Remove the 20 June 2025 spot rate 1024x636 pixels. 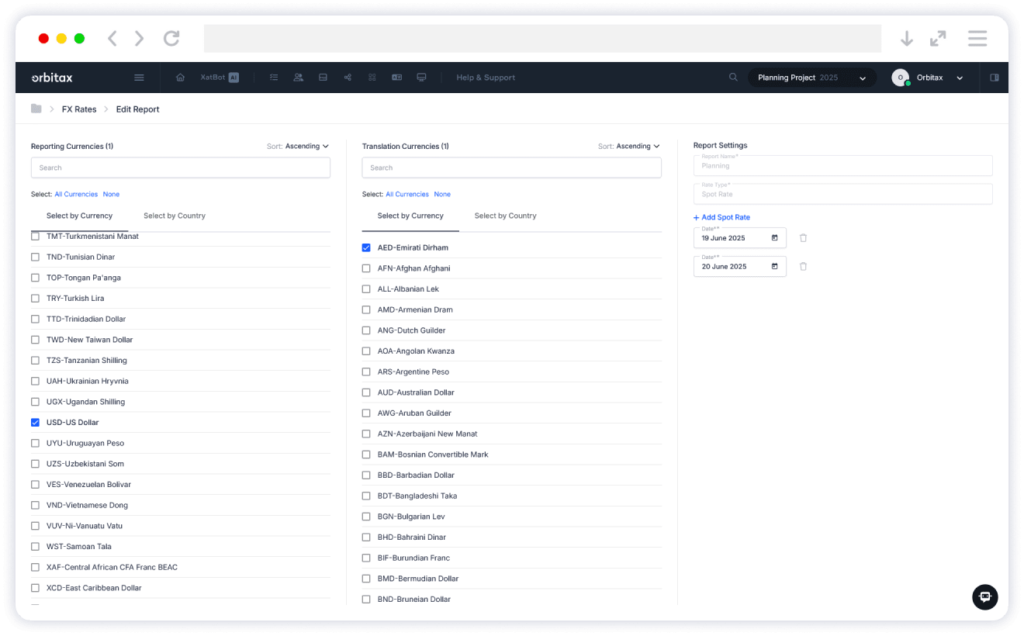coord(803,267)
